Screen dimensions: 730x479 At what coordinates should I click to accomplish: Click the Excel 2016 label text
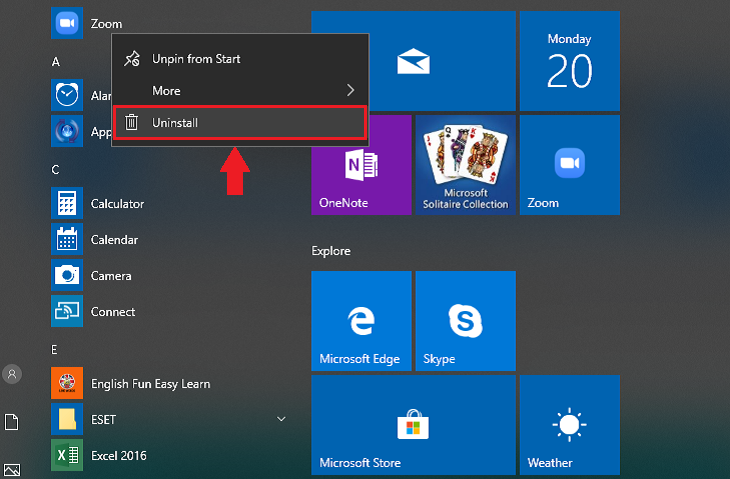point(119,455)
